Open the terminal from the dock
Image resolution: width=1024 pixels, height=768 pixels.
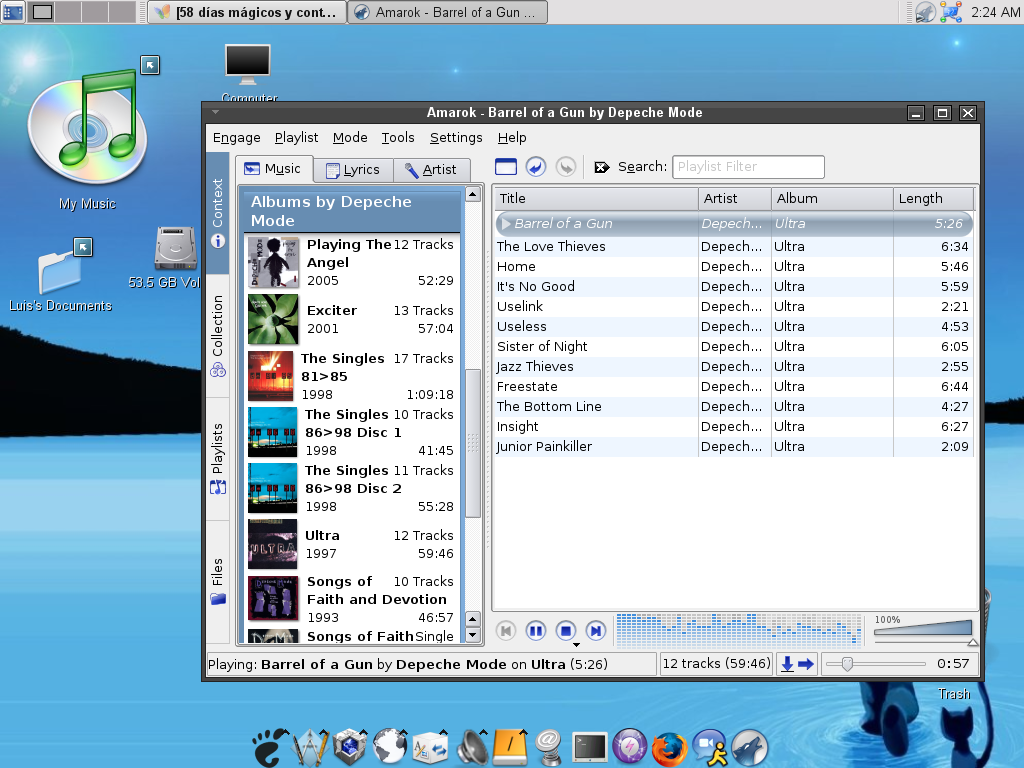590,748
